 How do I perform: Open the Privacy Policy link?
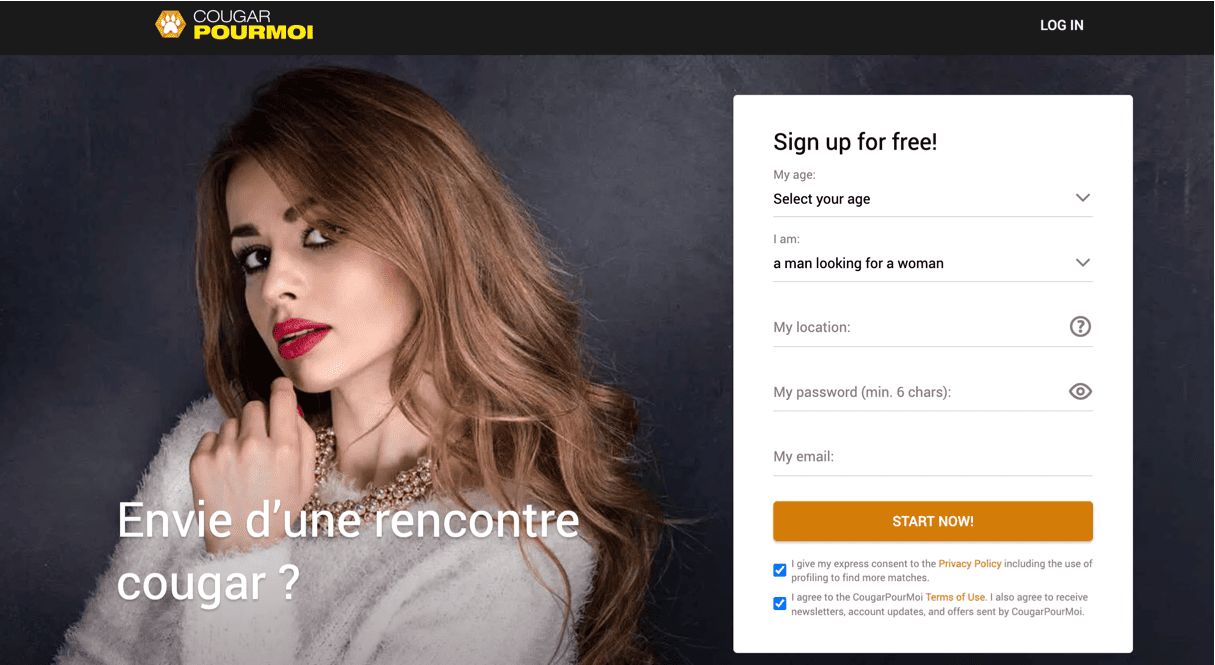coord(970,564)
